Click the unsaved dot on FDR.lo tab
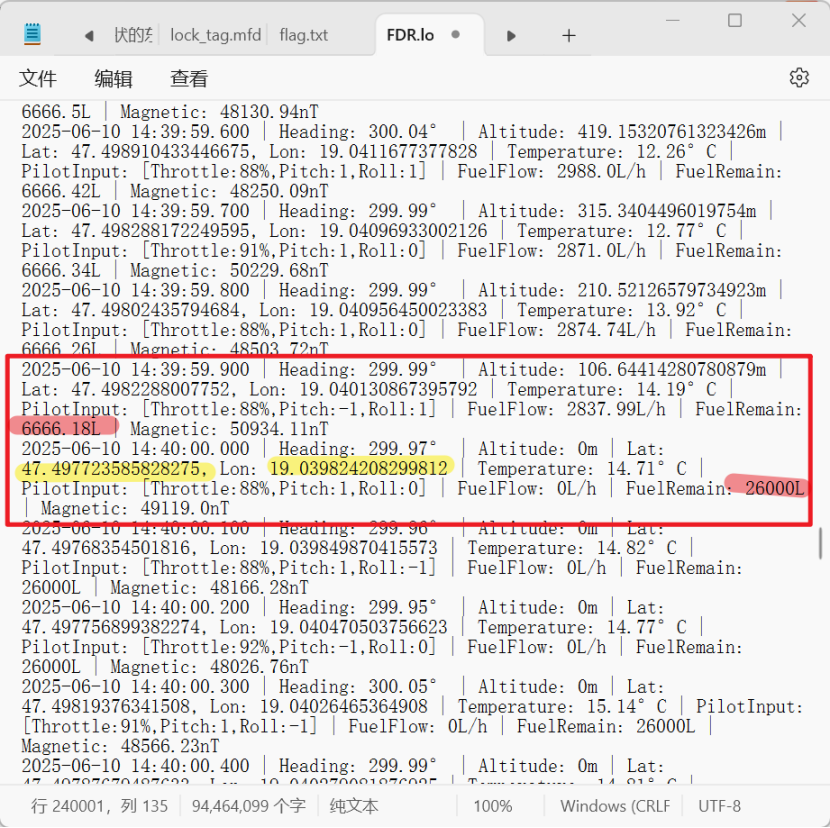This screenshot has width=830, height=828. [456, 35]
